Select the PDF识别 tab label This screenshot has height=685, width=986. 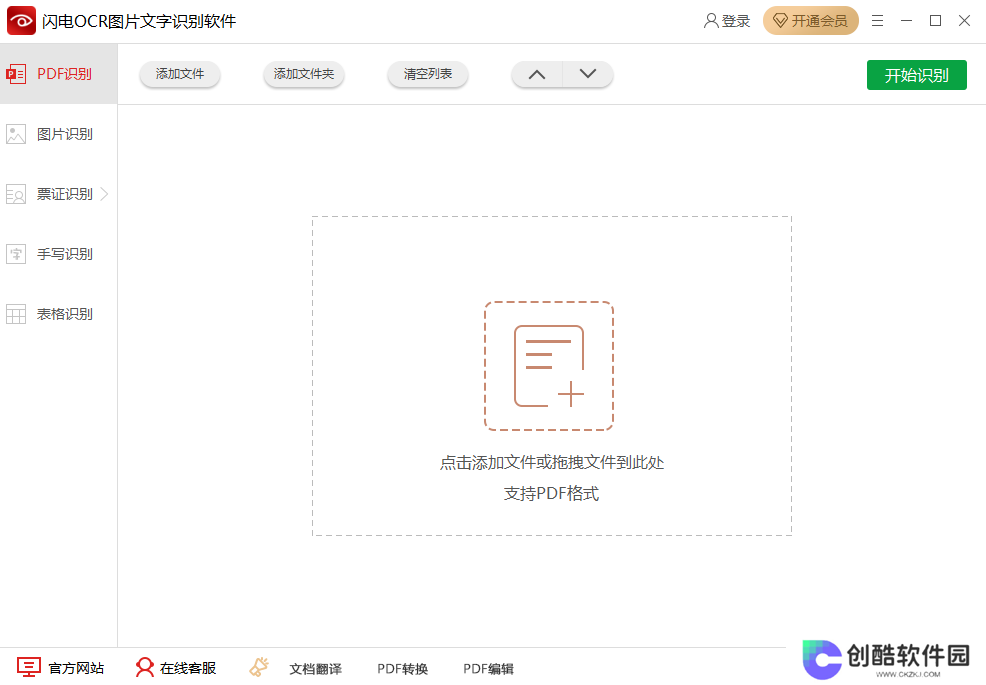tap(64, 74)
